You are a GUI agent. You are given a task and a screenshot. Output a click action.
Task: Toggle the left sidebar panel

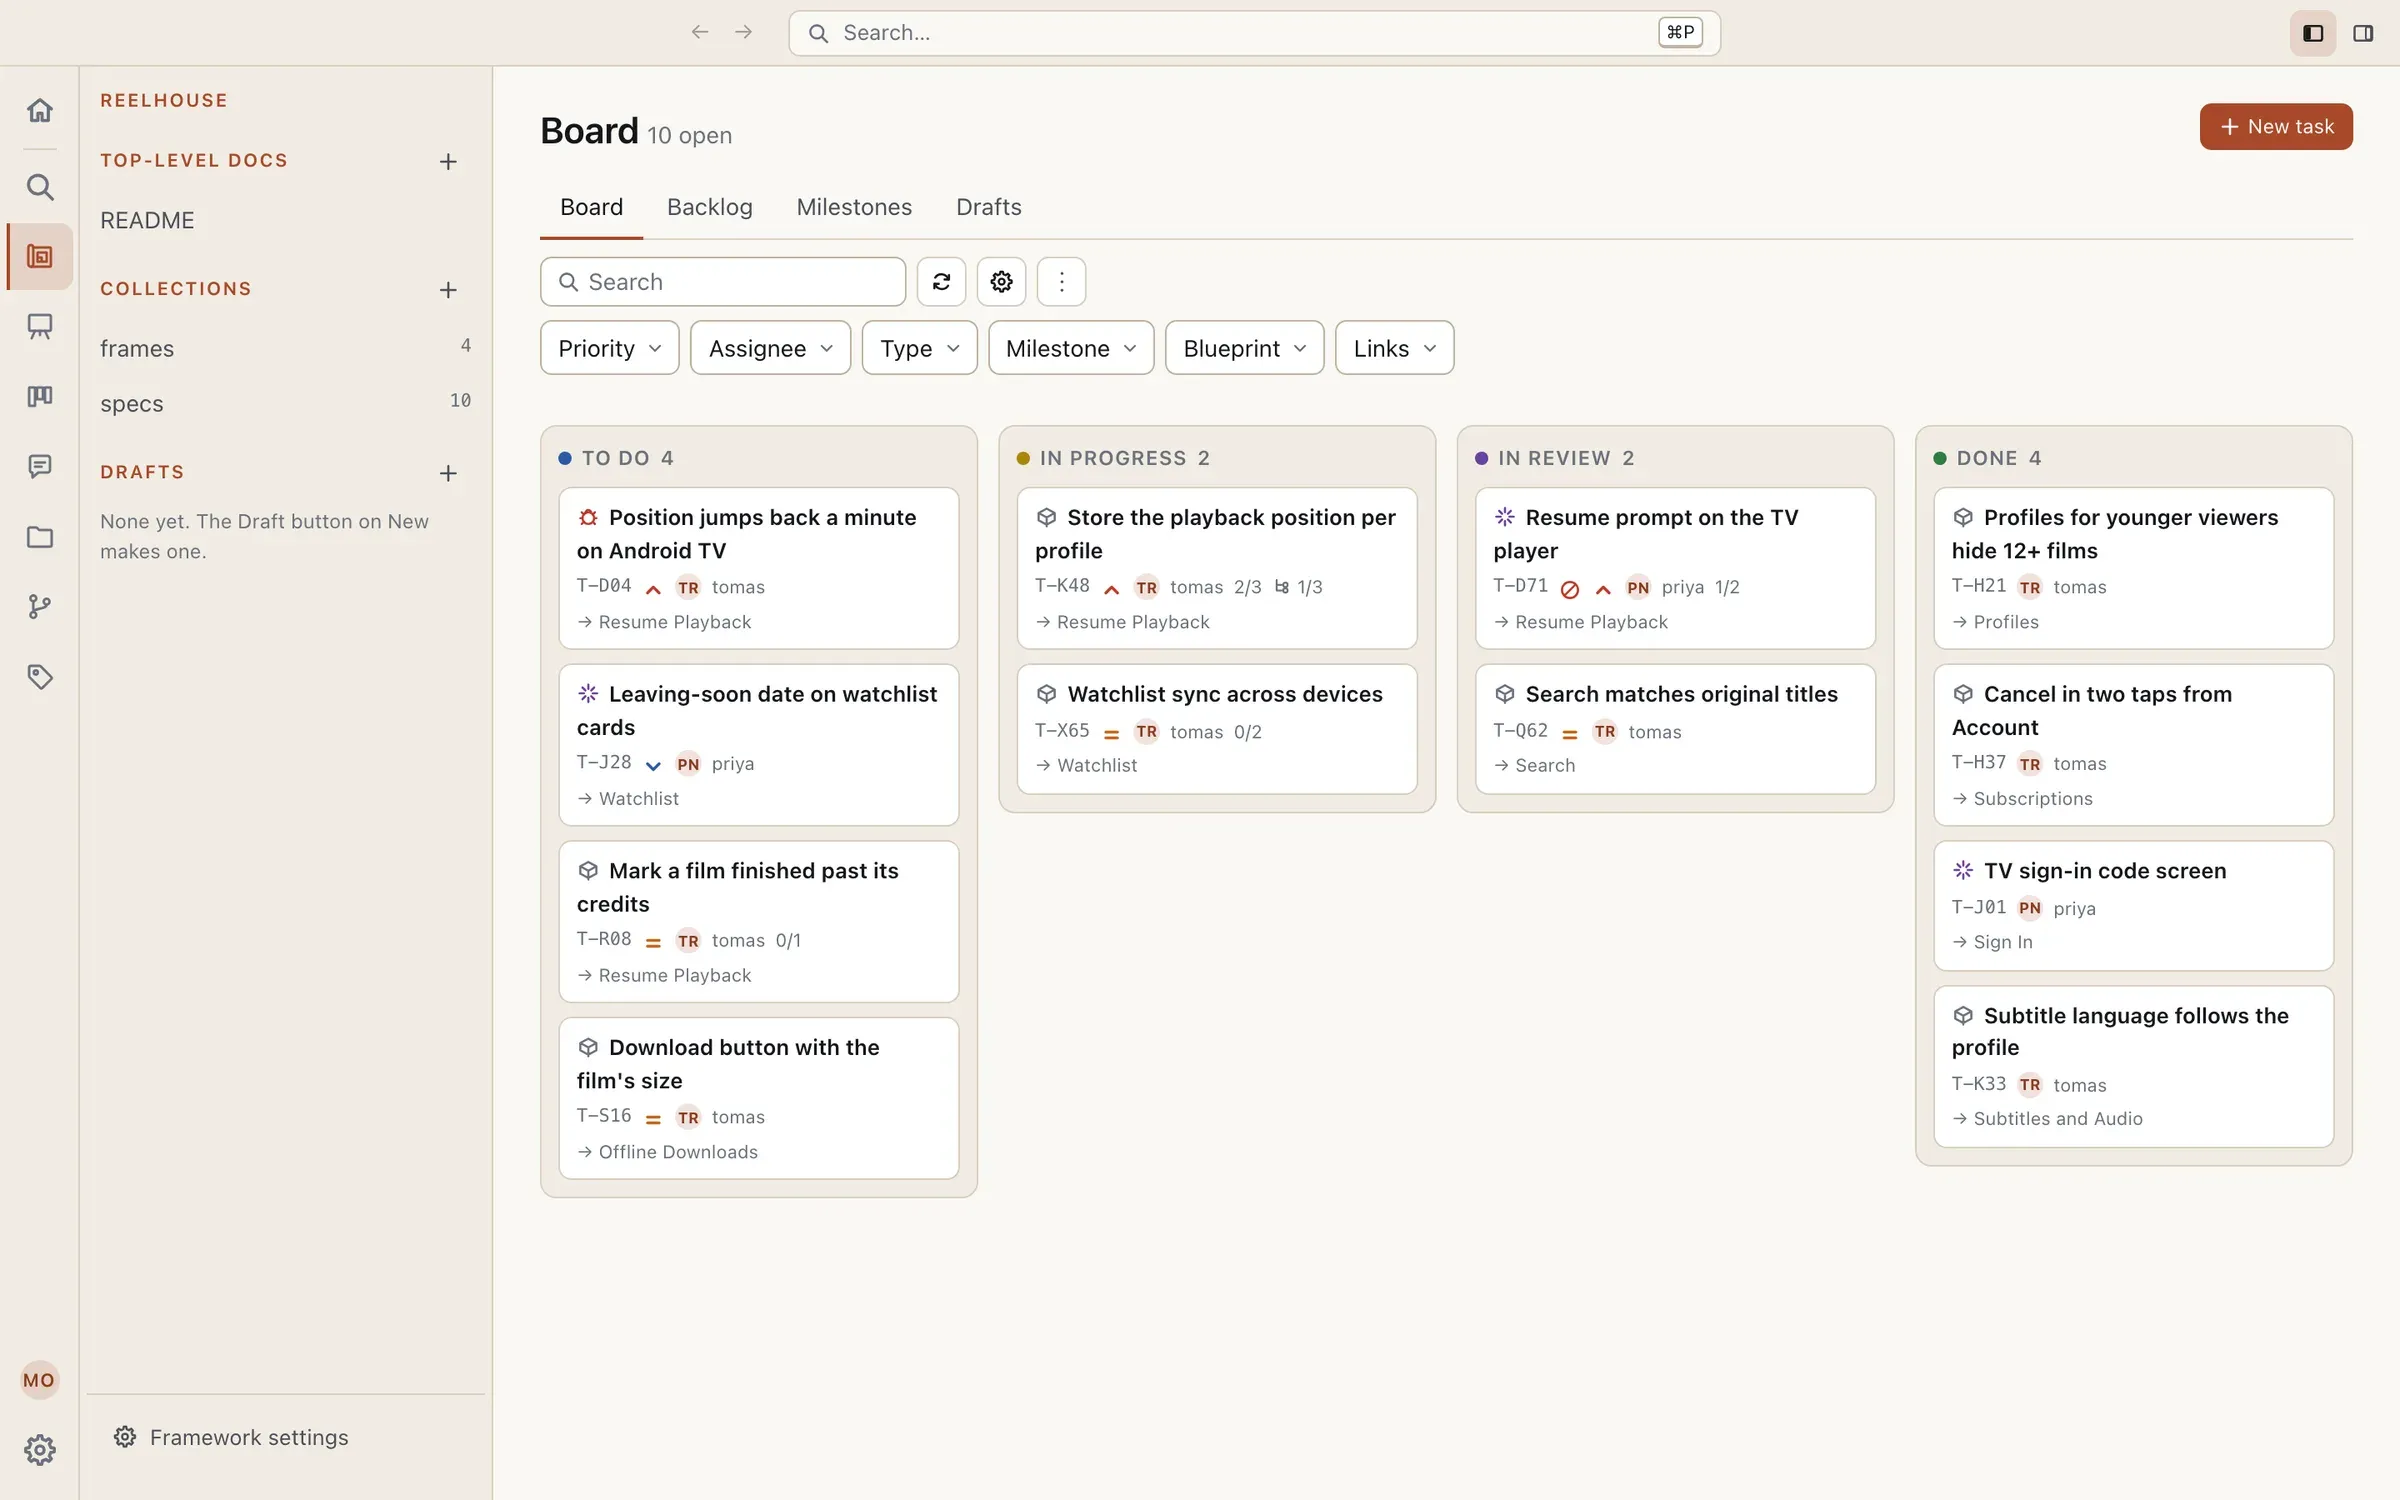point(2313,34)
